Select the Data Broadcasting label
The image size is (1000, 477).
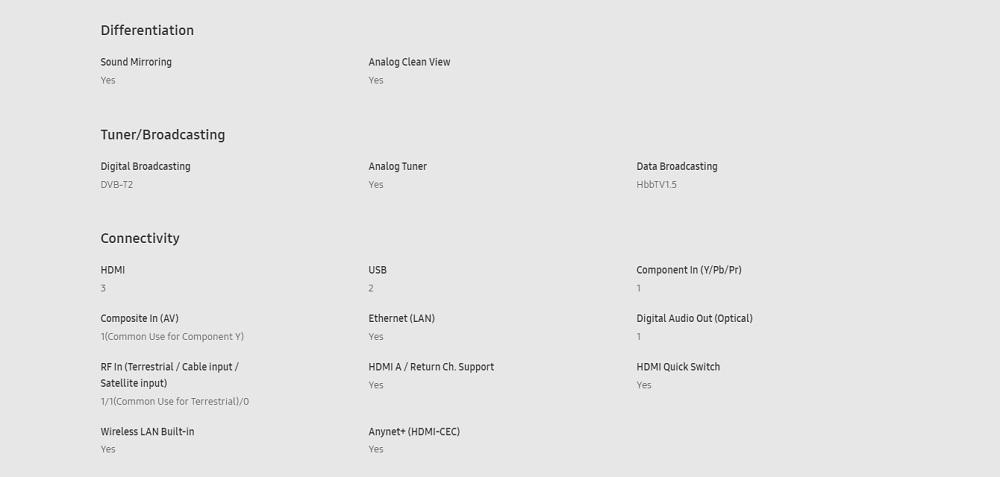click(677, 166)
